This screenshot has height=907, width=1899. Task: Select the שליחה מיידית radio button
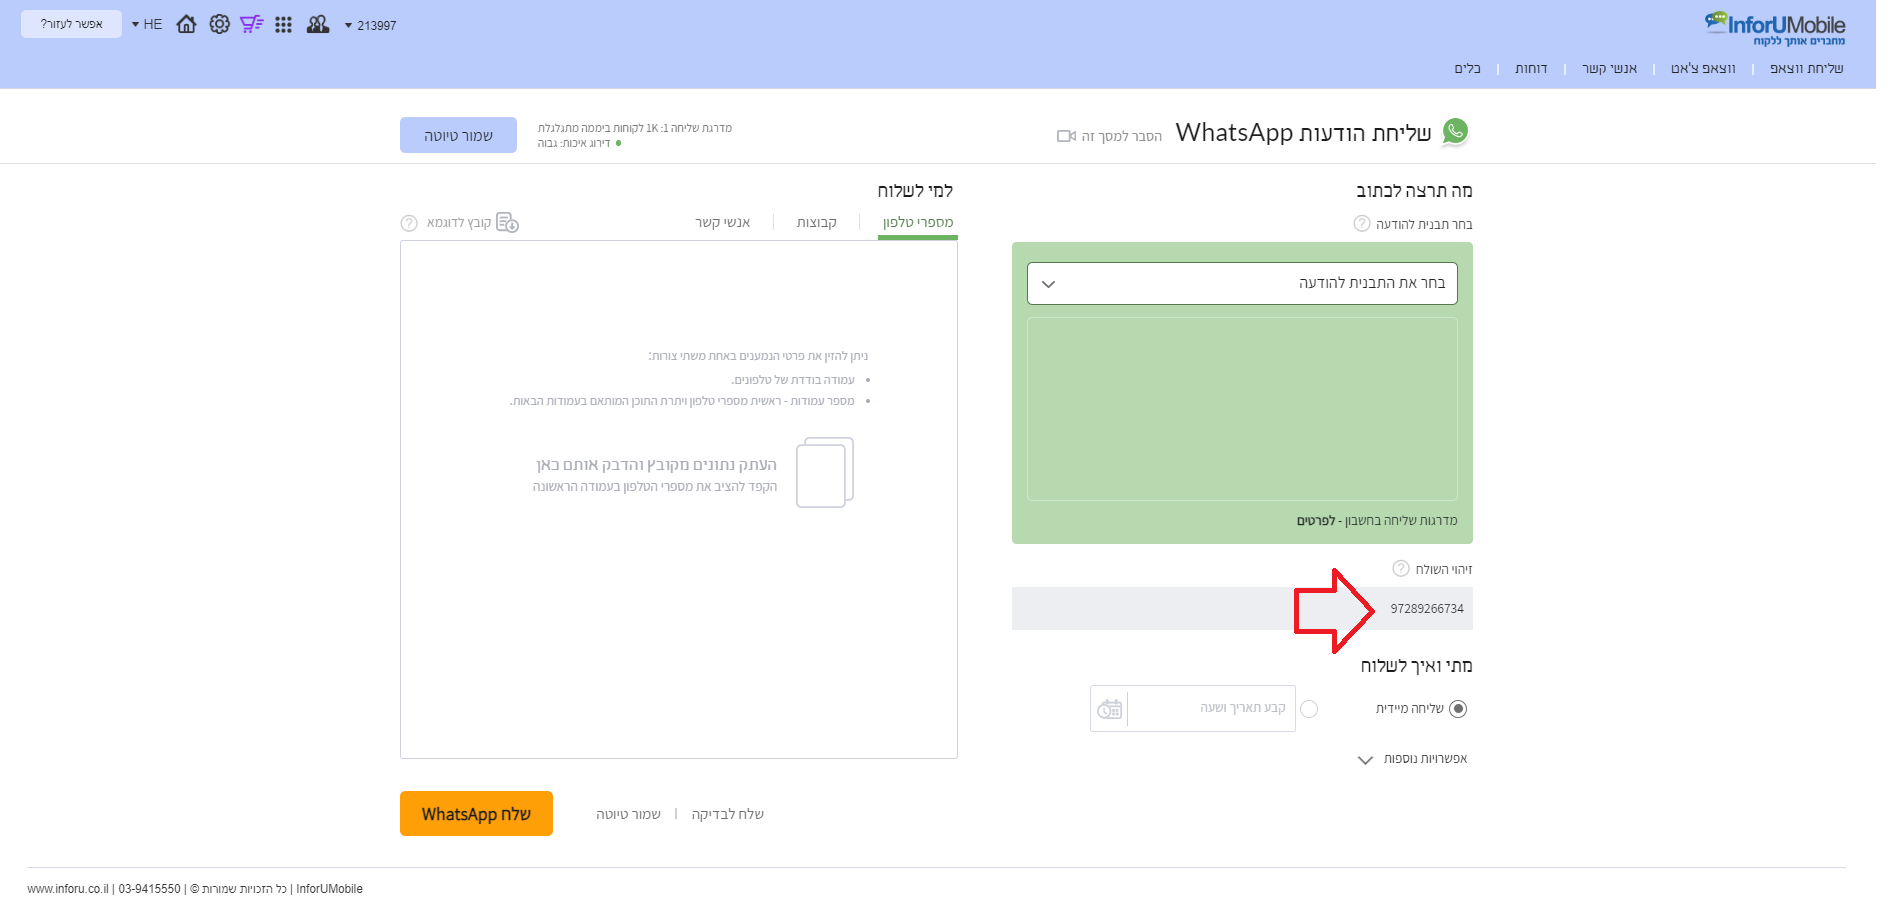[x=1458, y=709]
